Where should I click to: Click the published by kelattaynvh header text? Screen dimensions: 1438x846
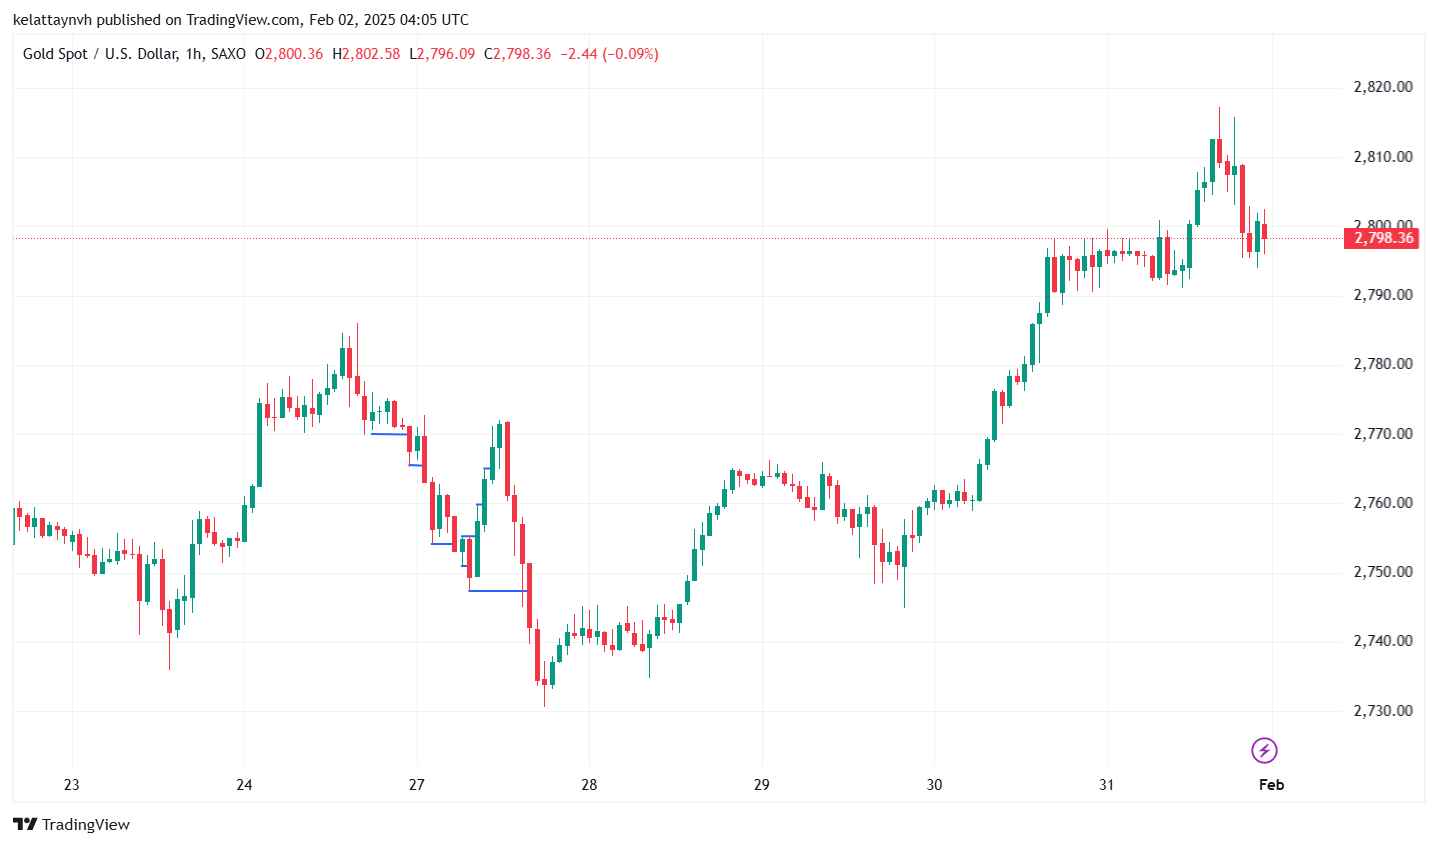240,20
